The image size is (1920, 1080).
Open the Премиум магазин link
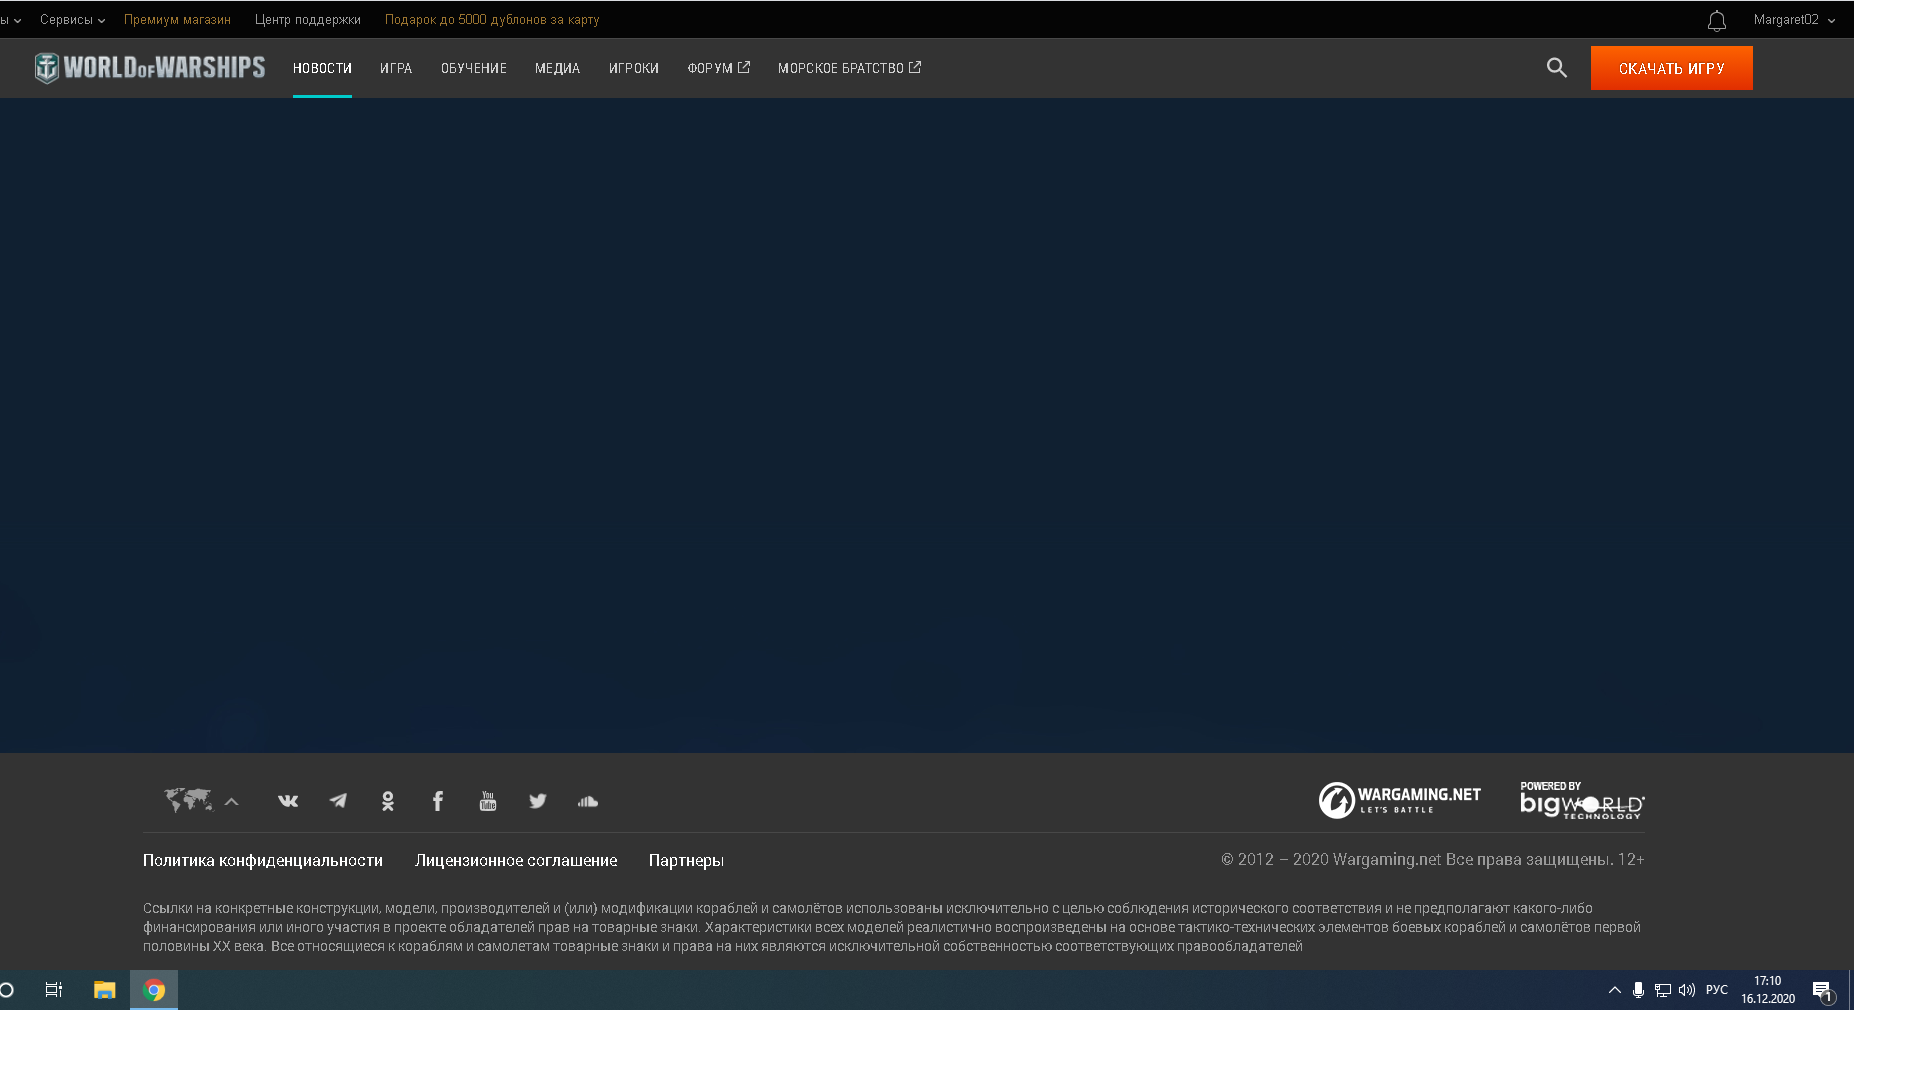click(x=177, y=20)
